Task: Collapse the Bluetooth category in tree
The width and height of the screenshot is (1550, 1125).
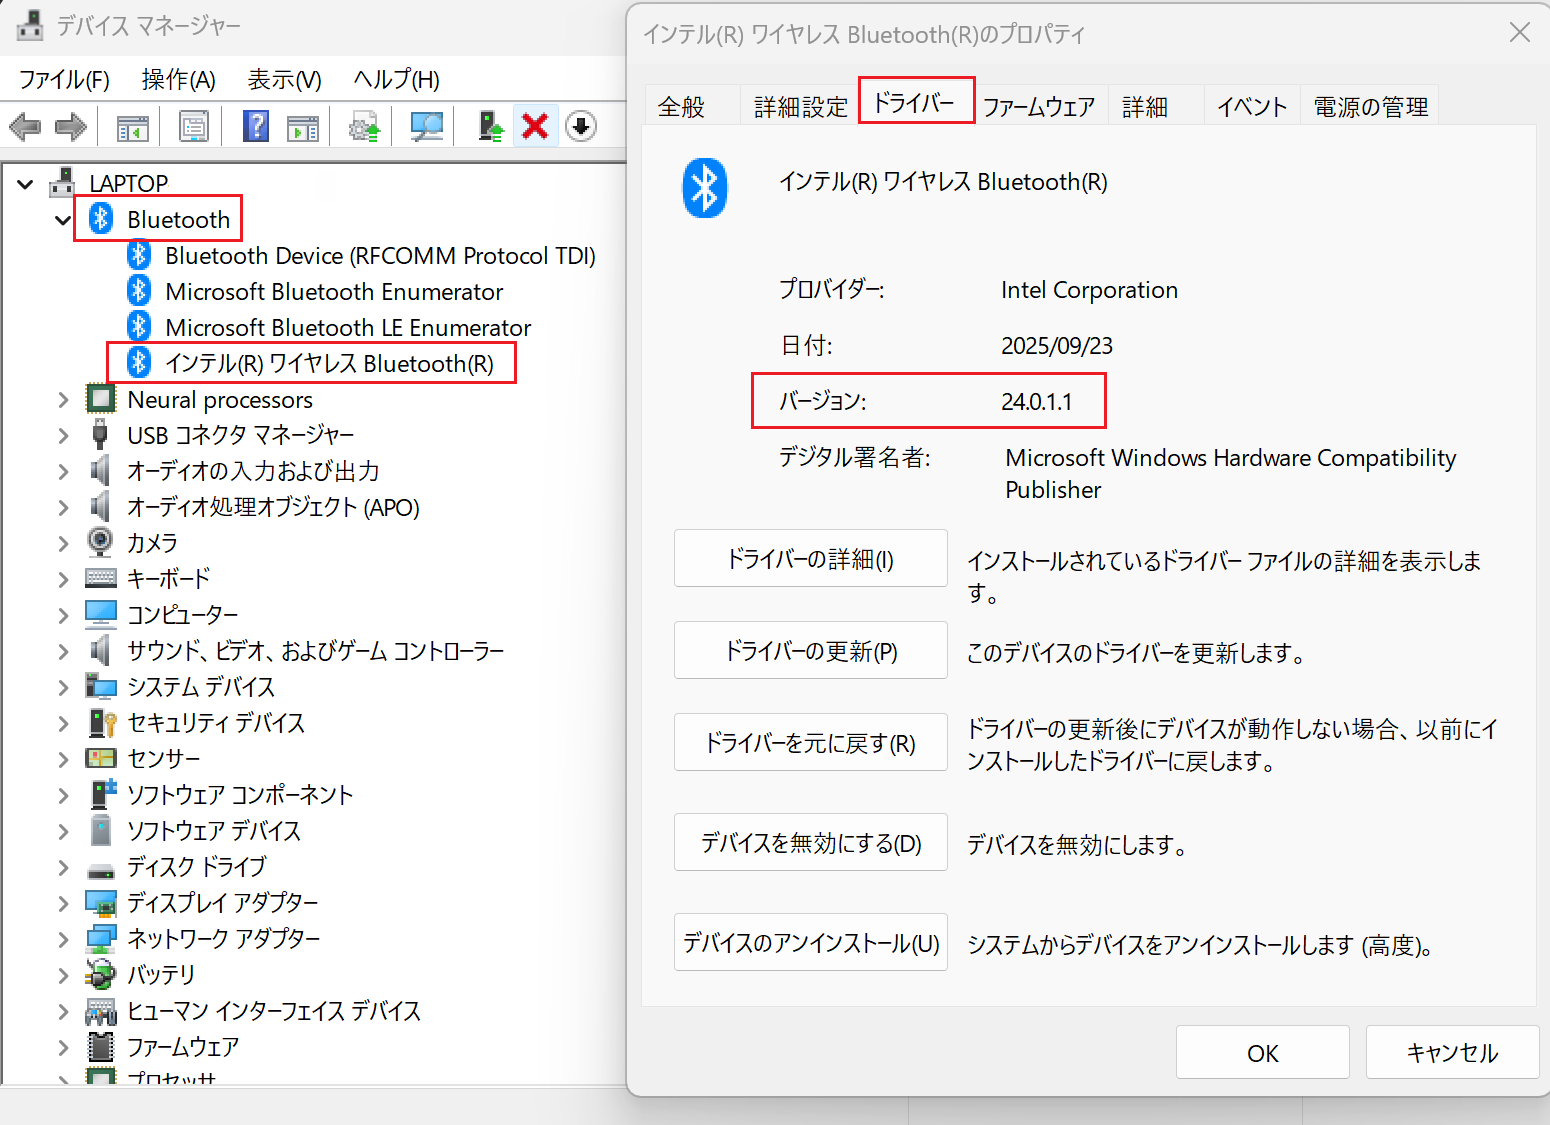Action: point(63,220)
